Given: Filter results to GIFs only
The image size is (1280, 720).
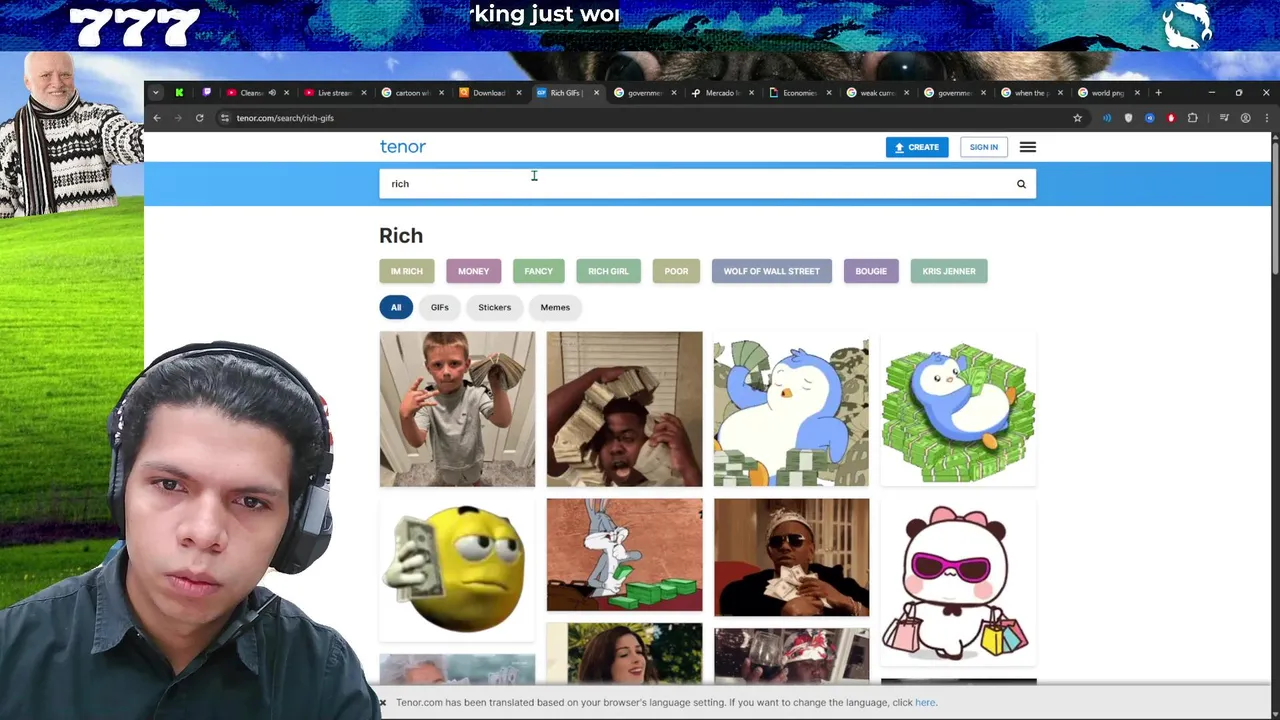Looking at the screenshot, I should tap(440, 307).
